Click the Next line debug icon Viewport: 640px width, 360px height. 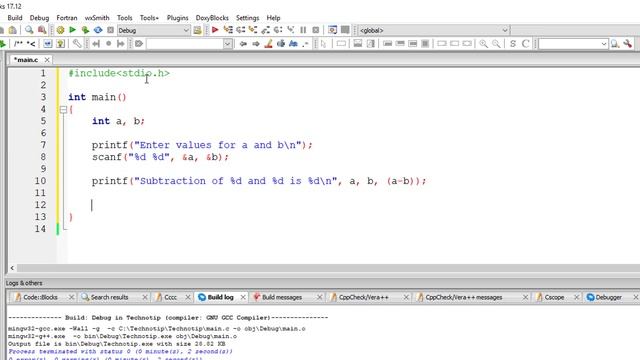point(240,30)
